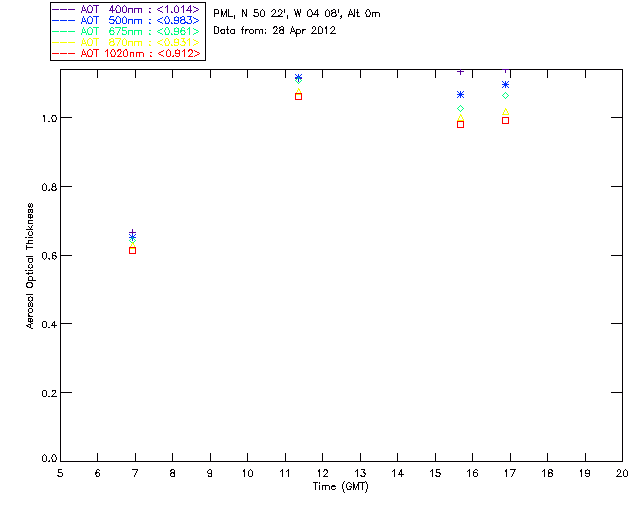The width and height of the screenshot is (640, 512).
Task: Click the blue asterisk marker before time 16
Action: (460, 95)
